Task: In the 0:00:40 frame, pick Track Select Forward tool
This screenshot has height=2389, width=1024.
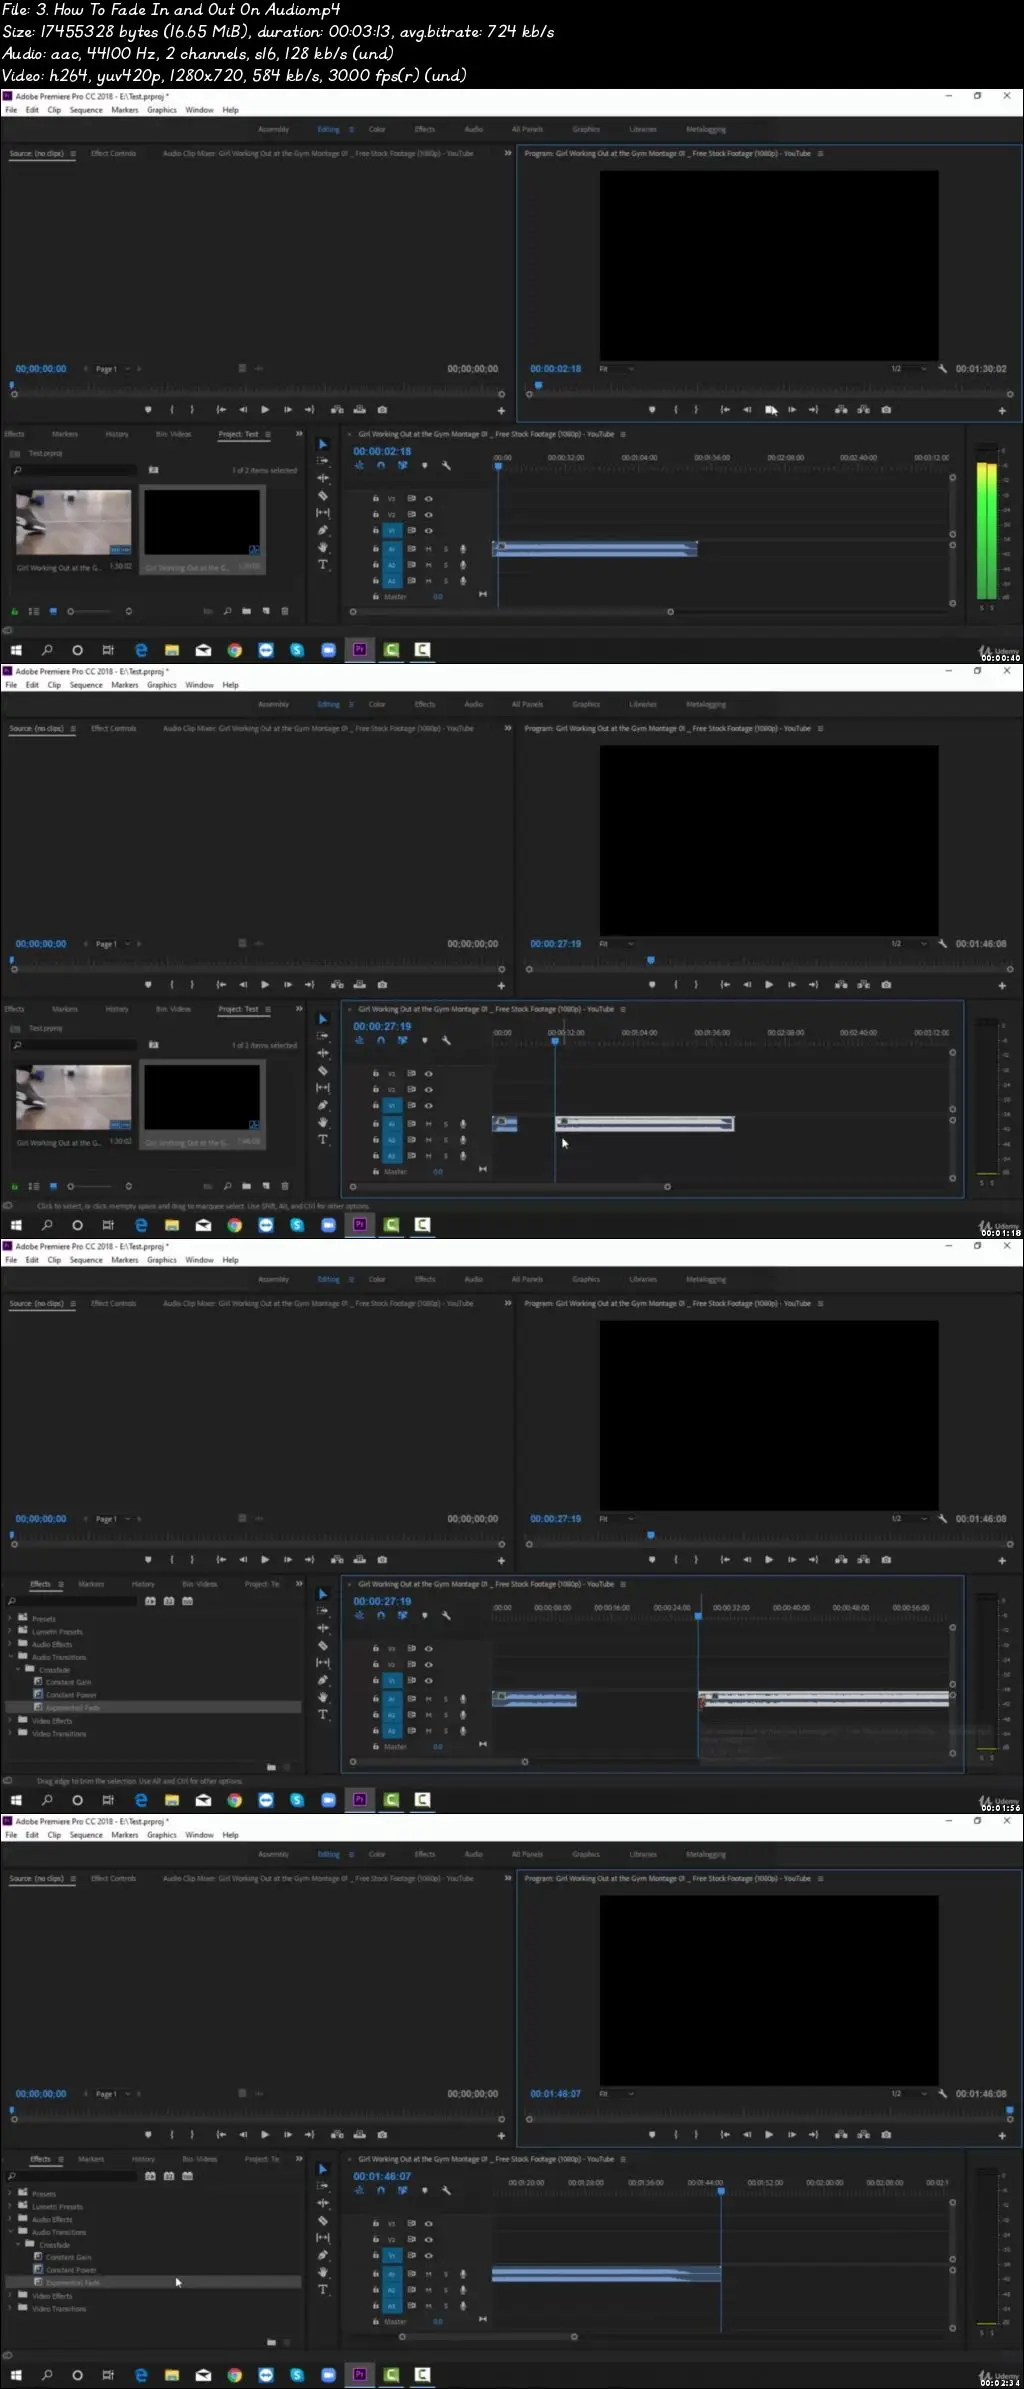Action: tap(323, 461)
